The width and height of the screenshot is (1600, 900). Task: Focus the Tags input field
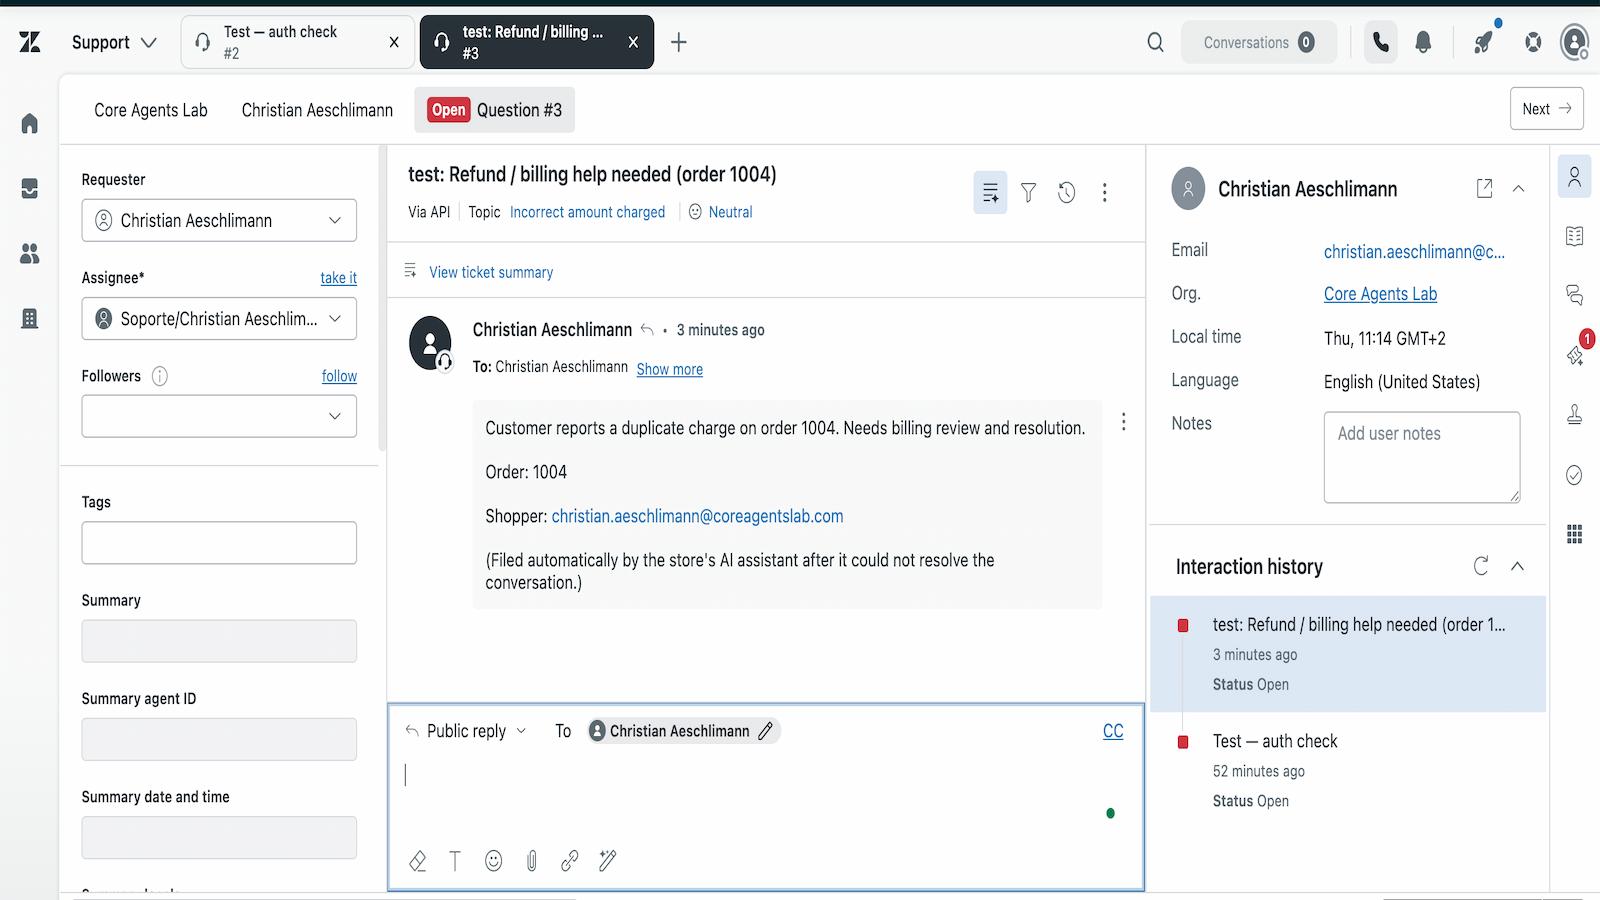click(x=219, y=543)
